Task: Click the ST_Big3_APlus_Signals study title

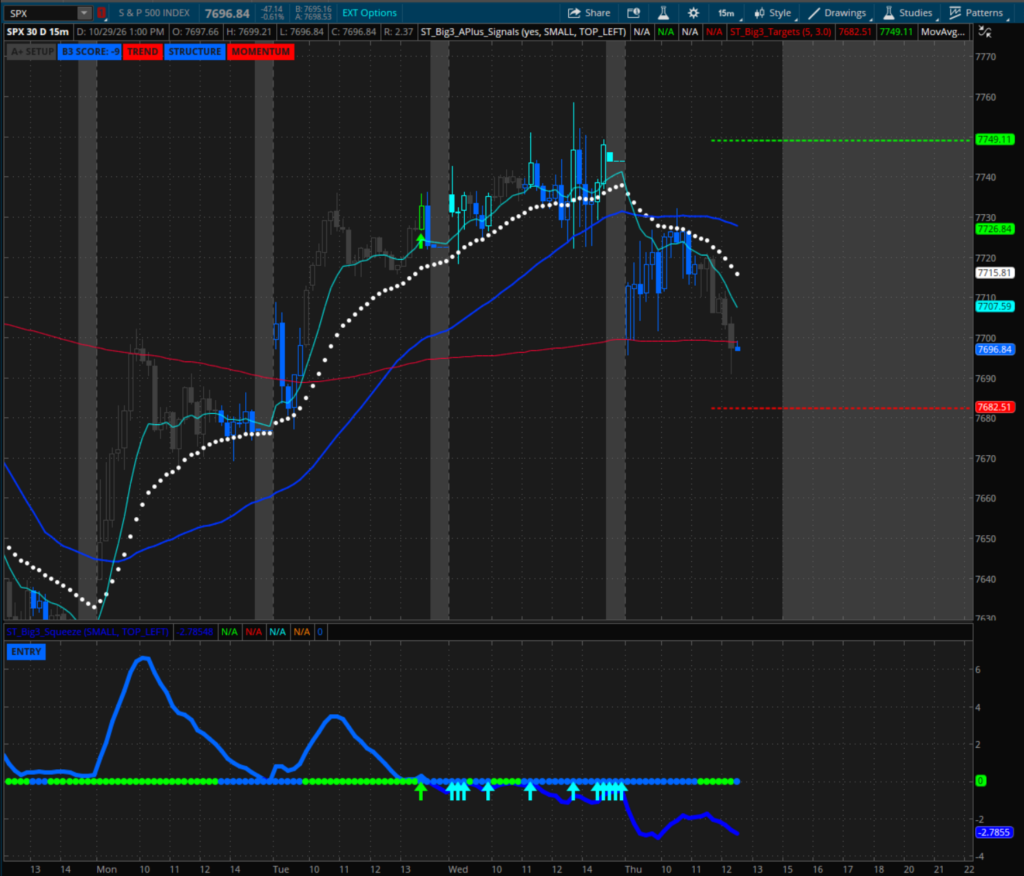Action: [x=523, y=32]
